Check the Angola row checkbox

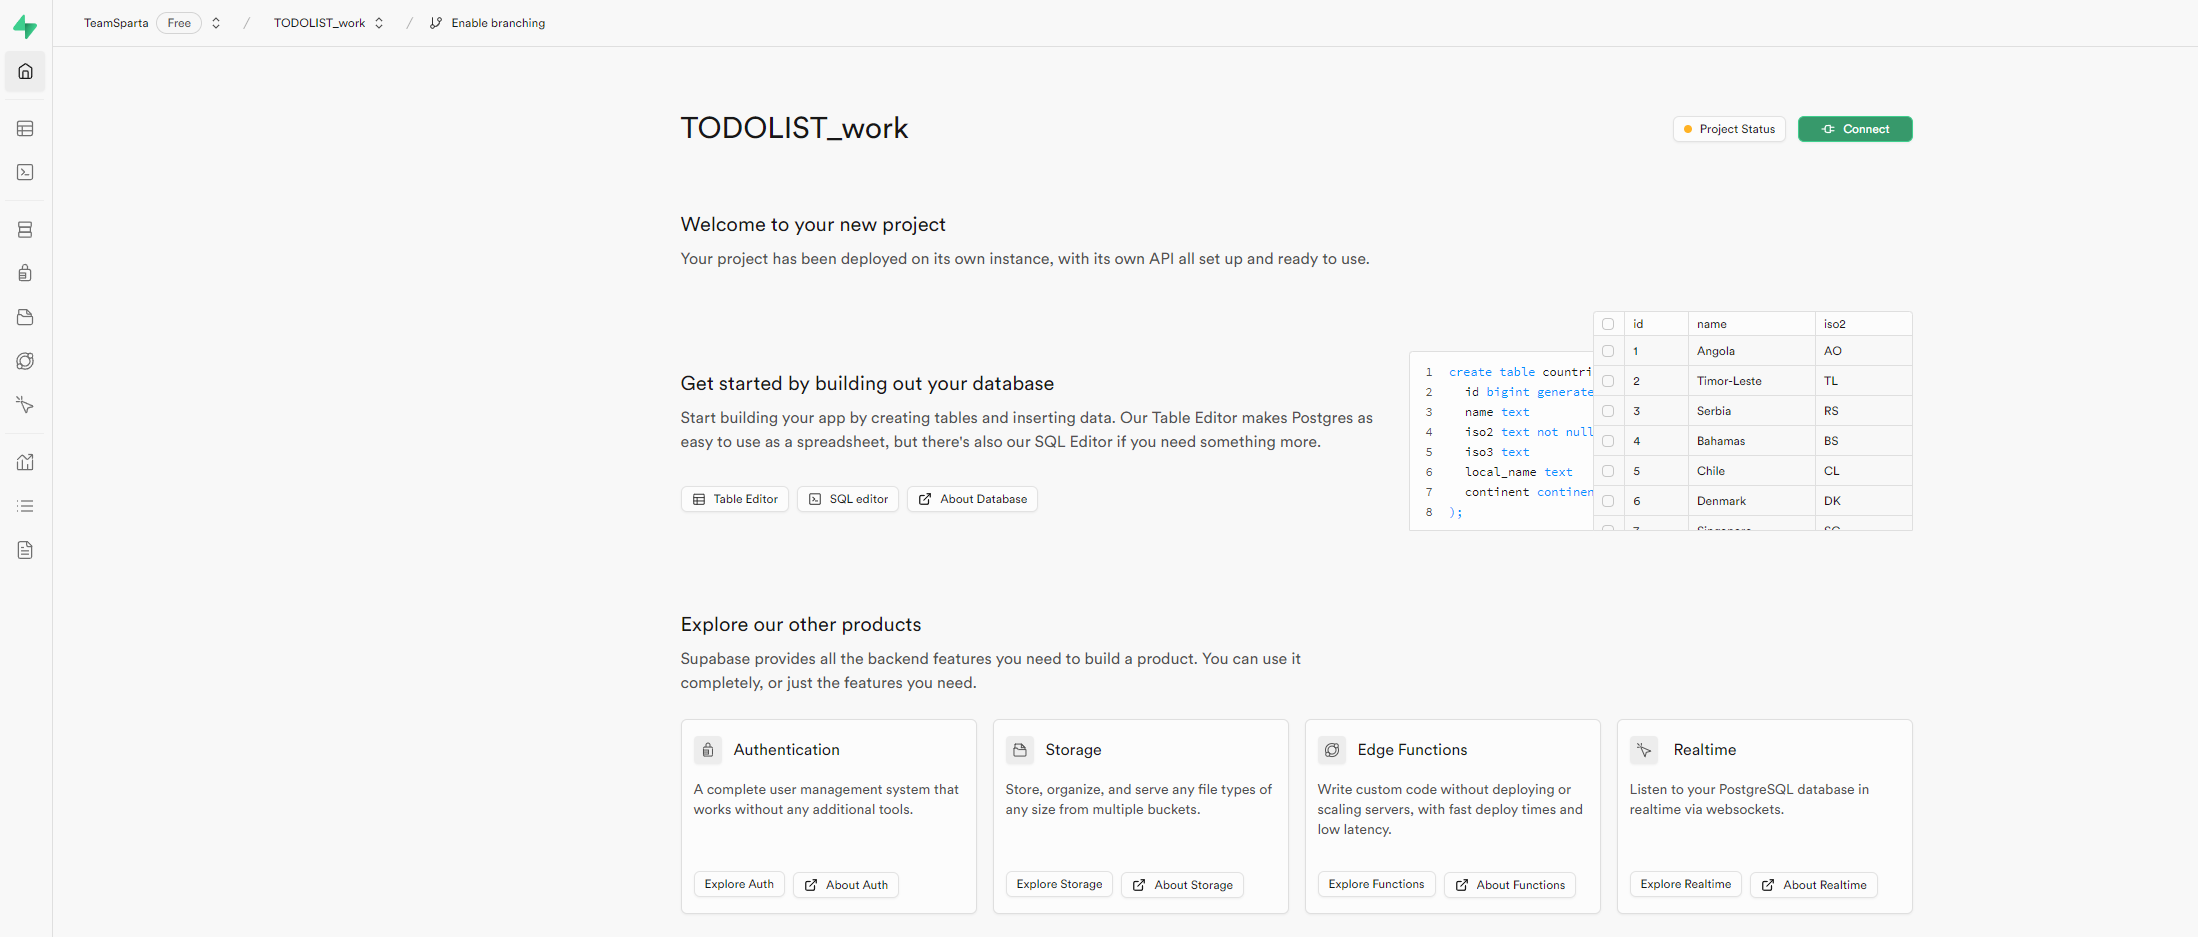[1608, 351]
